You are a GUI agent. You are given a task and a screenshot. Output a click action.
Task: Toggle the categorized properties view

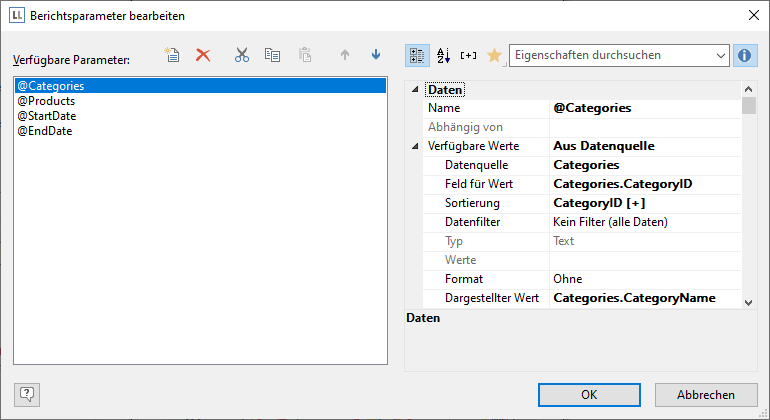pos(418,56)
